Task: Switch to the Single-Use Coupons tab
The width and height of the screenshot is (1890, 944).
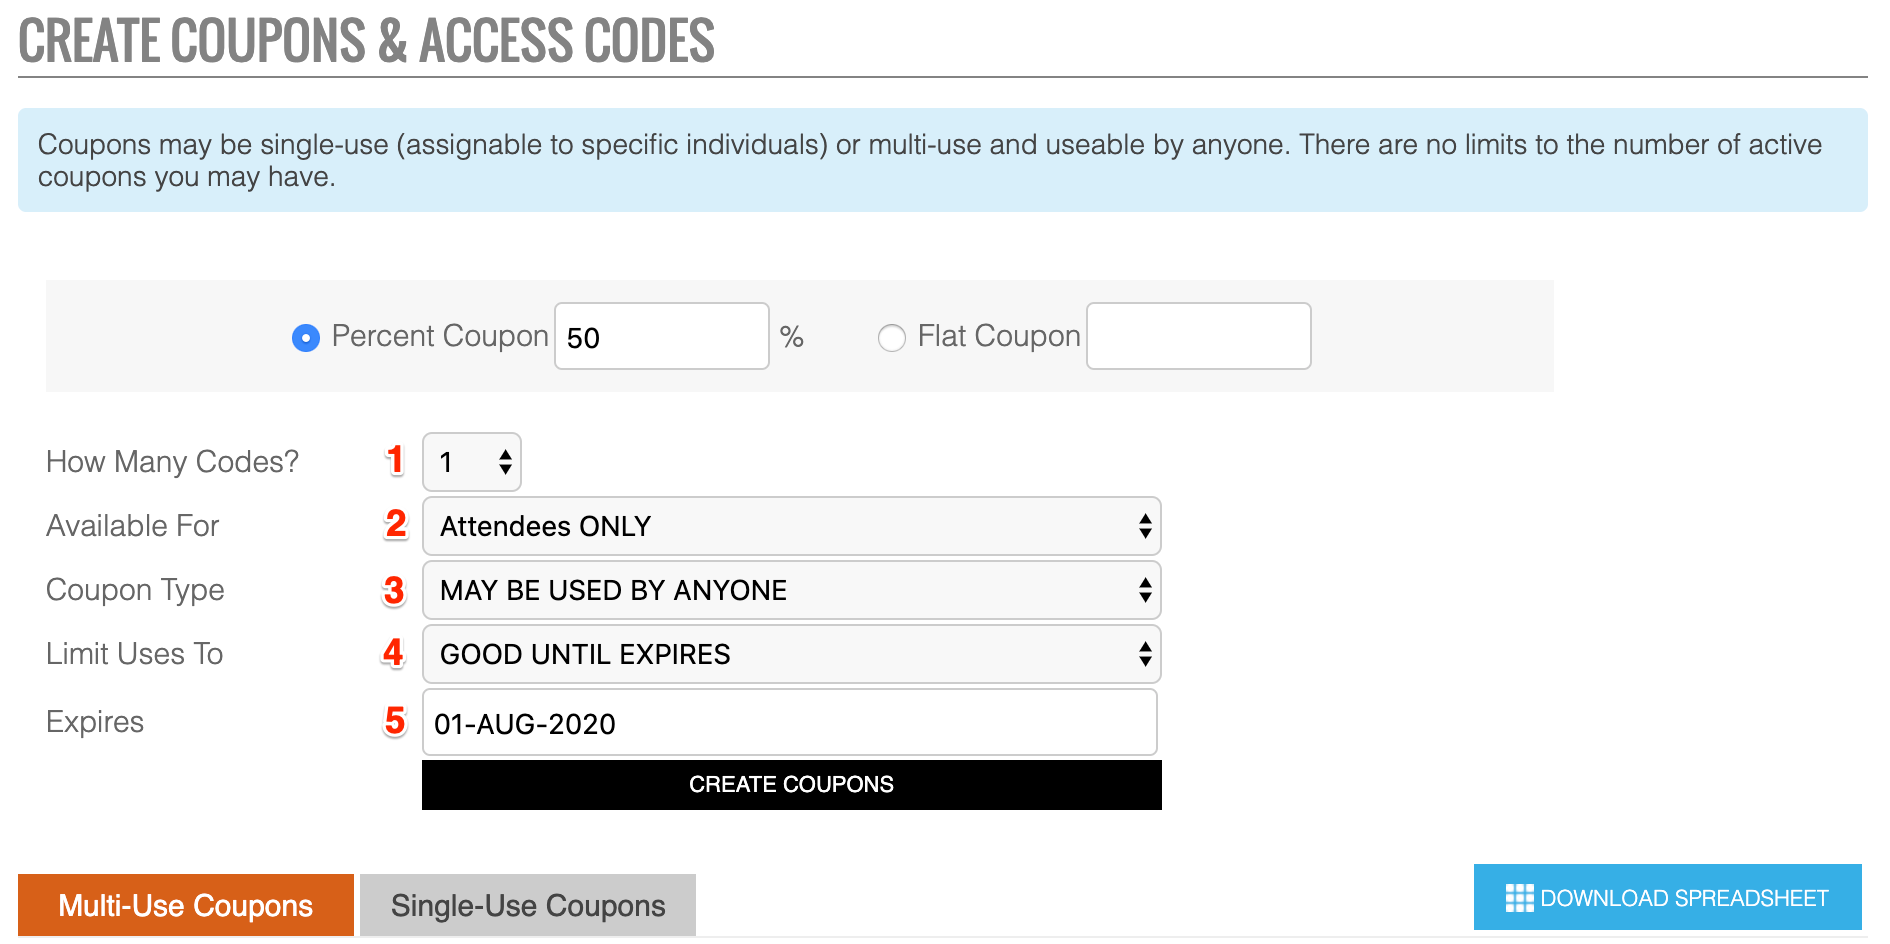Action: pos(528,905)
